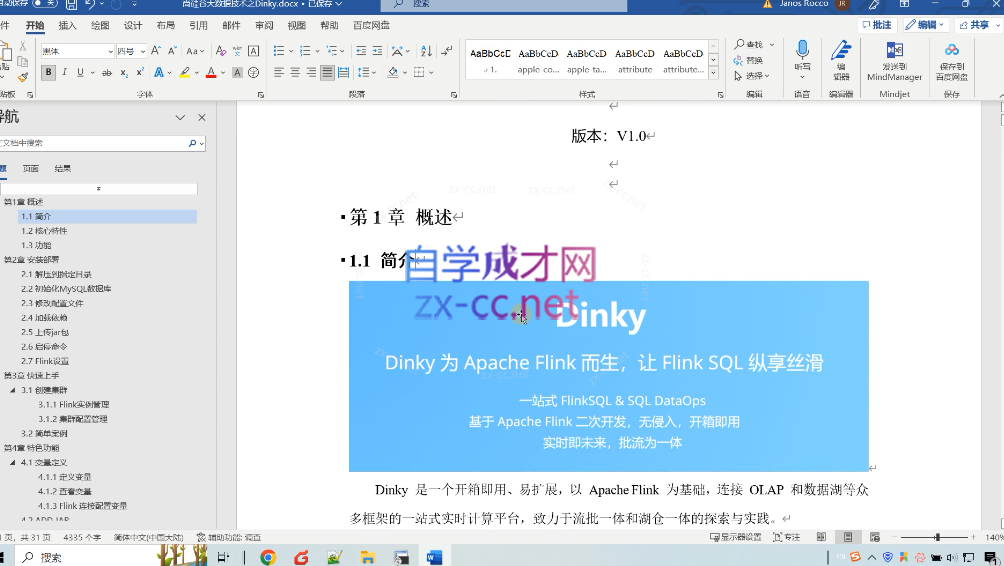The width and height of the screenshot is (1004, 566).
Task: Open the Editor pen icon
Action: 841,50
